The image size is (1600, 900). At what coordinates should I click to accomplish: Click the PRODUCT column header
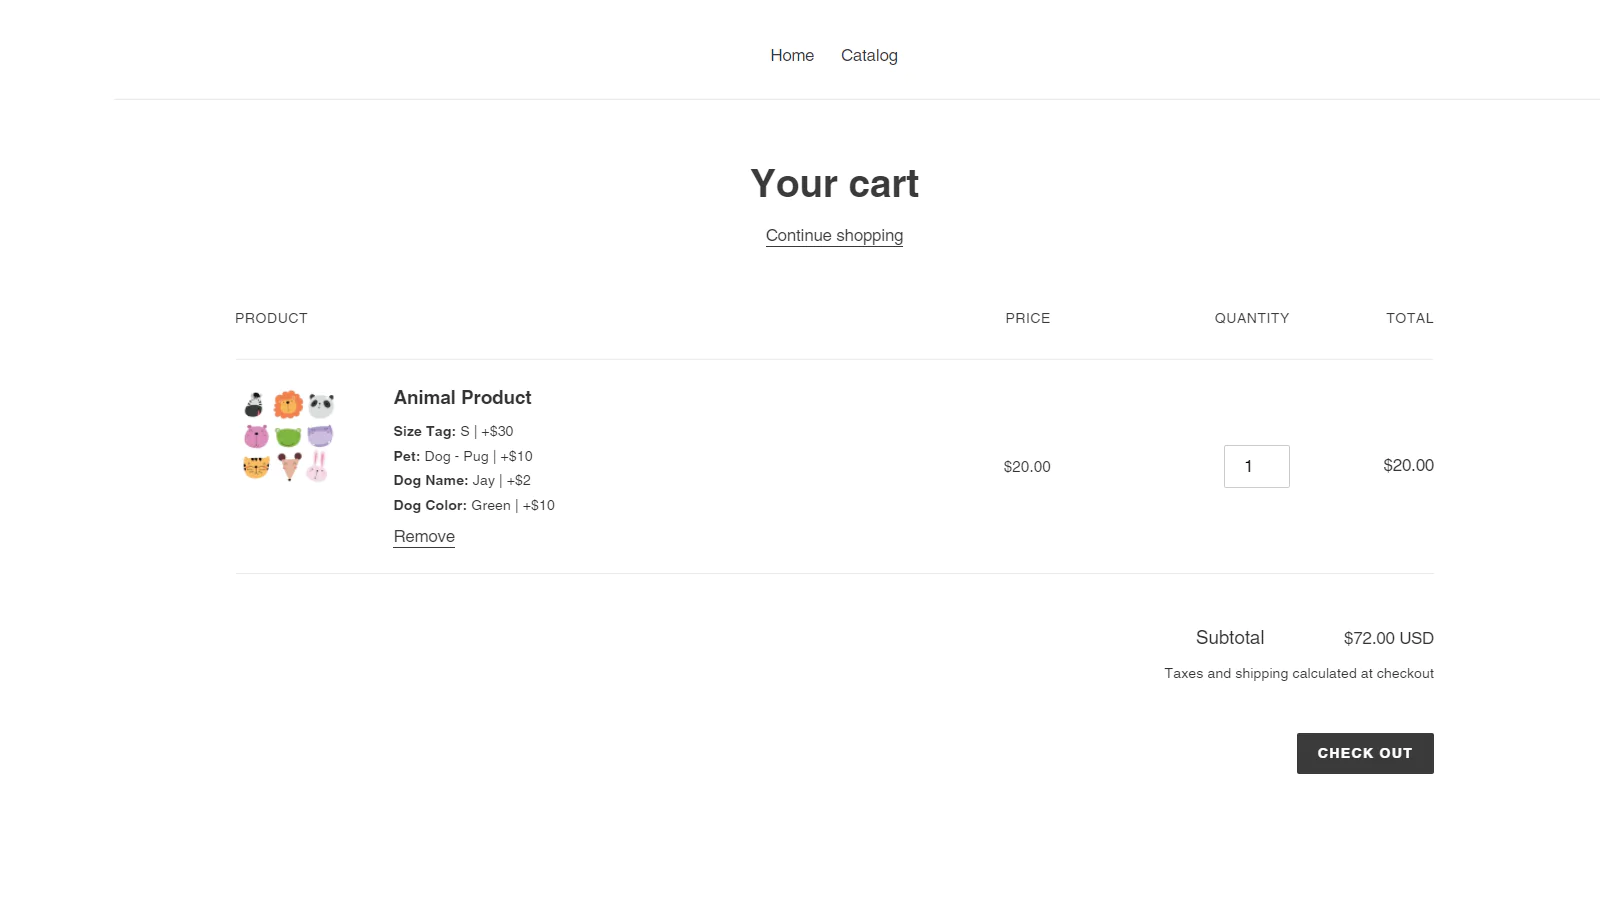click(x=271, y=318)
